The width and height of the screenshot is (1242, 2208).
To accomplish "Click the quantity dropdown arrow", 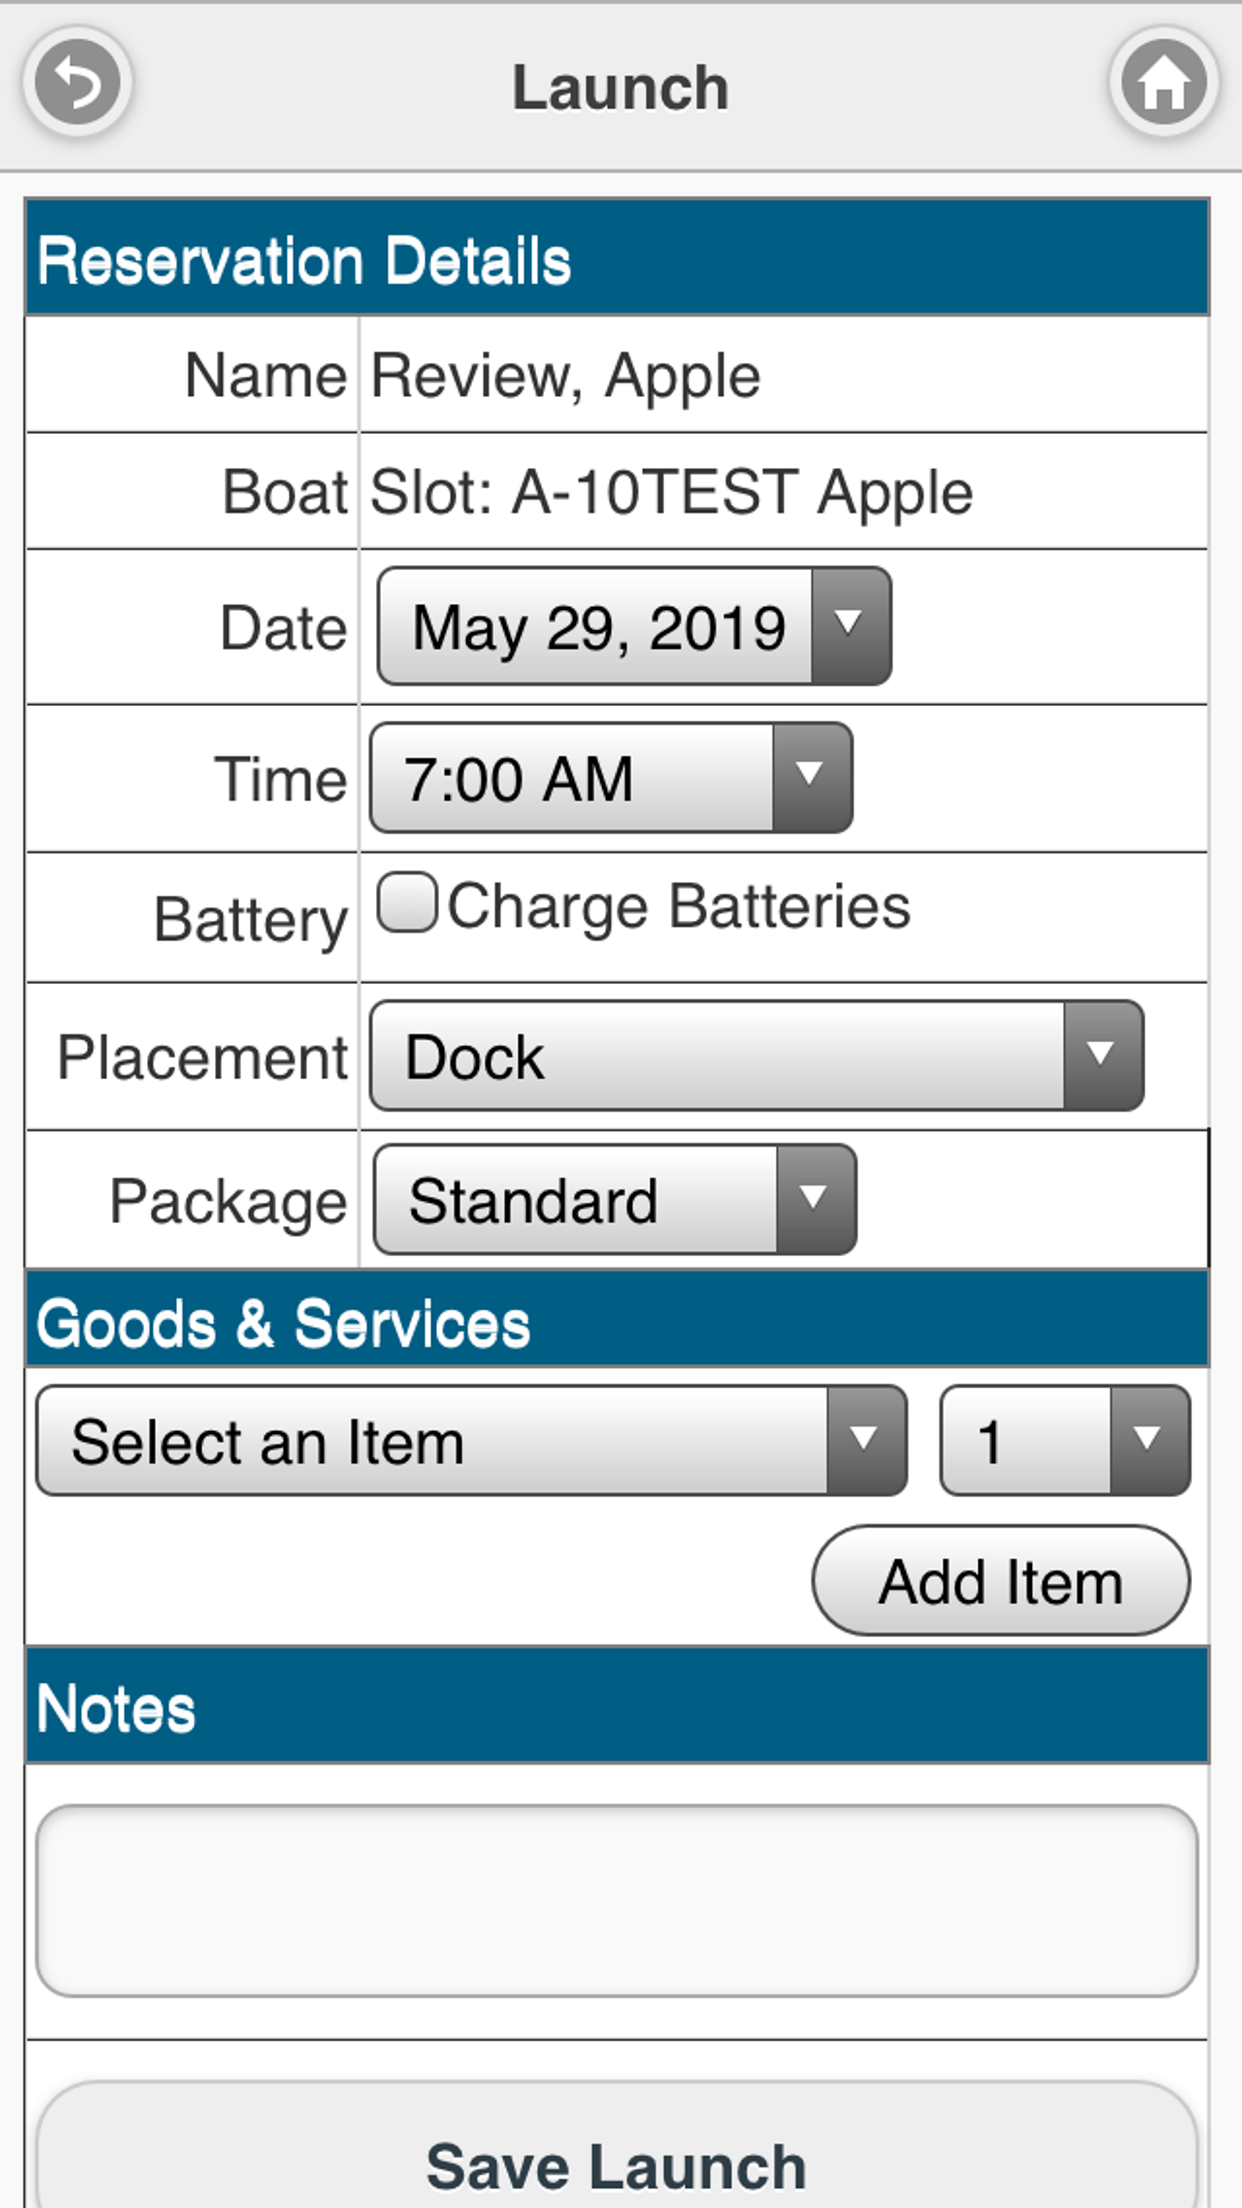I will tap(1149, 1441).
